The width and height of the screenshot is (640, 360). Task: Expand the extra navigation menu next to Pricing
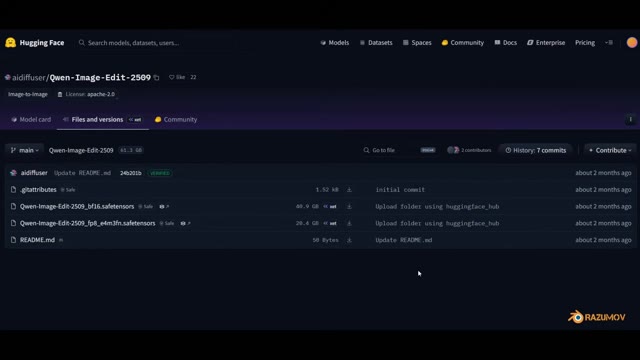click(609, 42)
